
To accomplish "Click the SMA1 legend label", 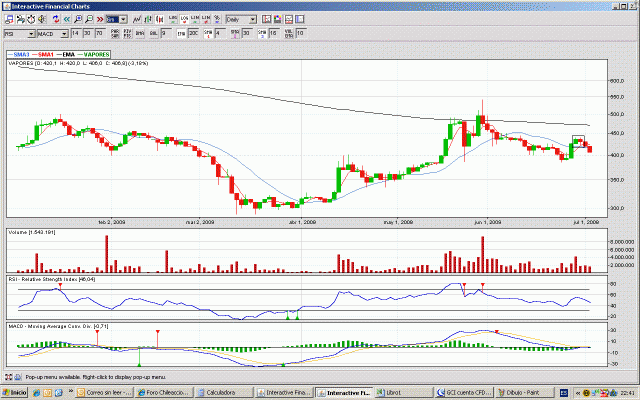I will [x=46, y=54].
